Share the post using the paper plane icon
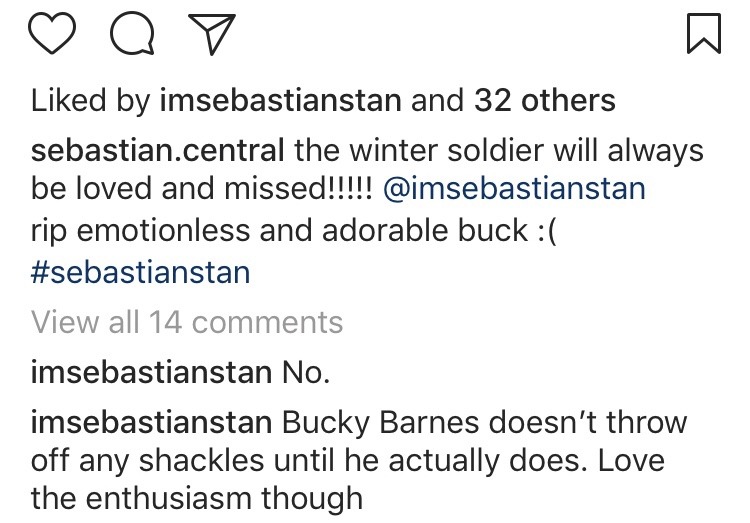 (209, 37)
